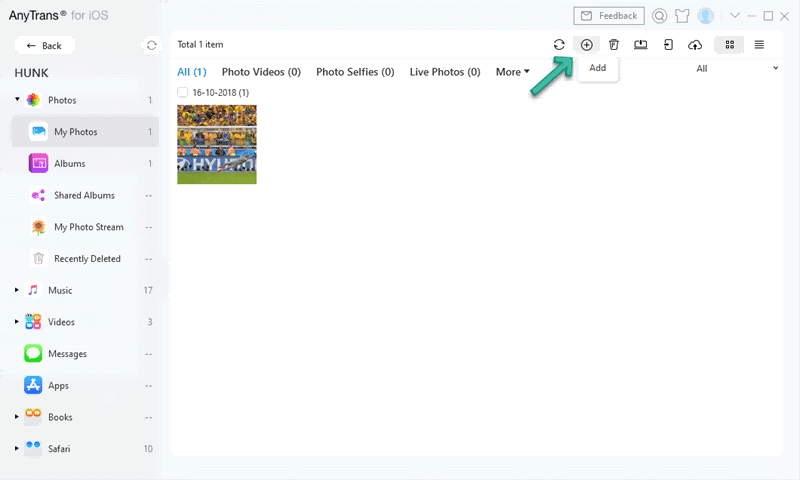The width and height of the screenshot is (800, 480).
Task: Check the 16-10-2018 date group checkbox
Action: [182, 92]
